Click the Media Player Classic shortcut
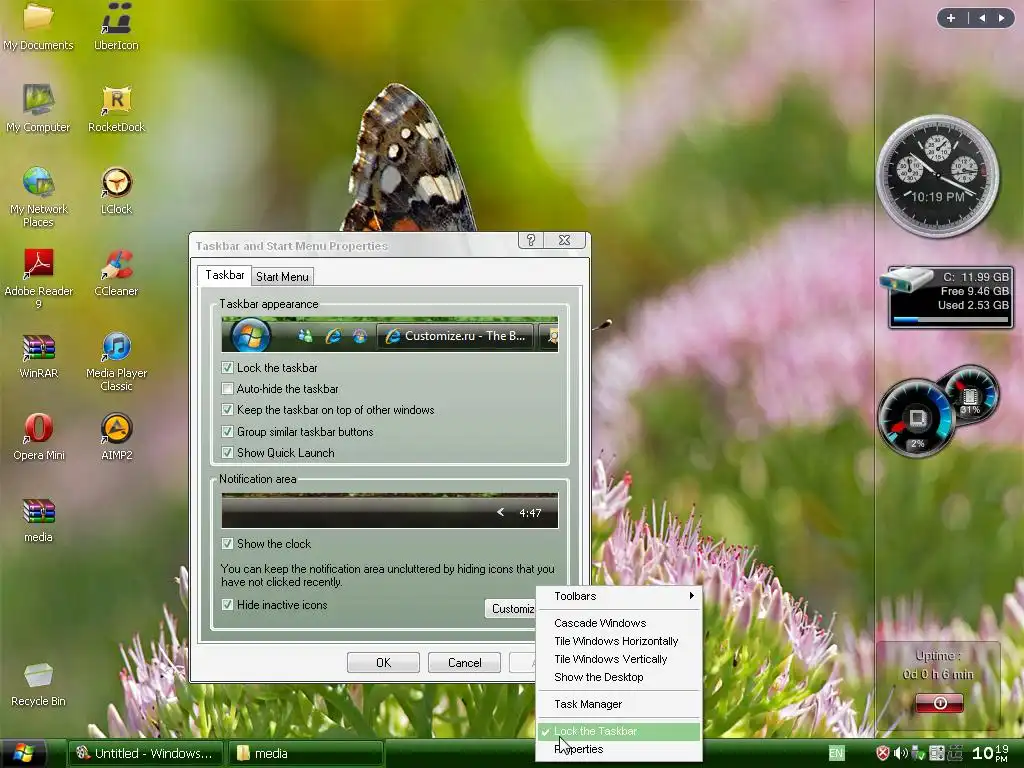This screenshot has height=768, width=1024. coord(116,361)
